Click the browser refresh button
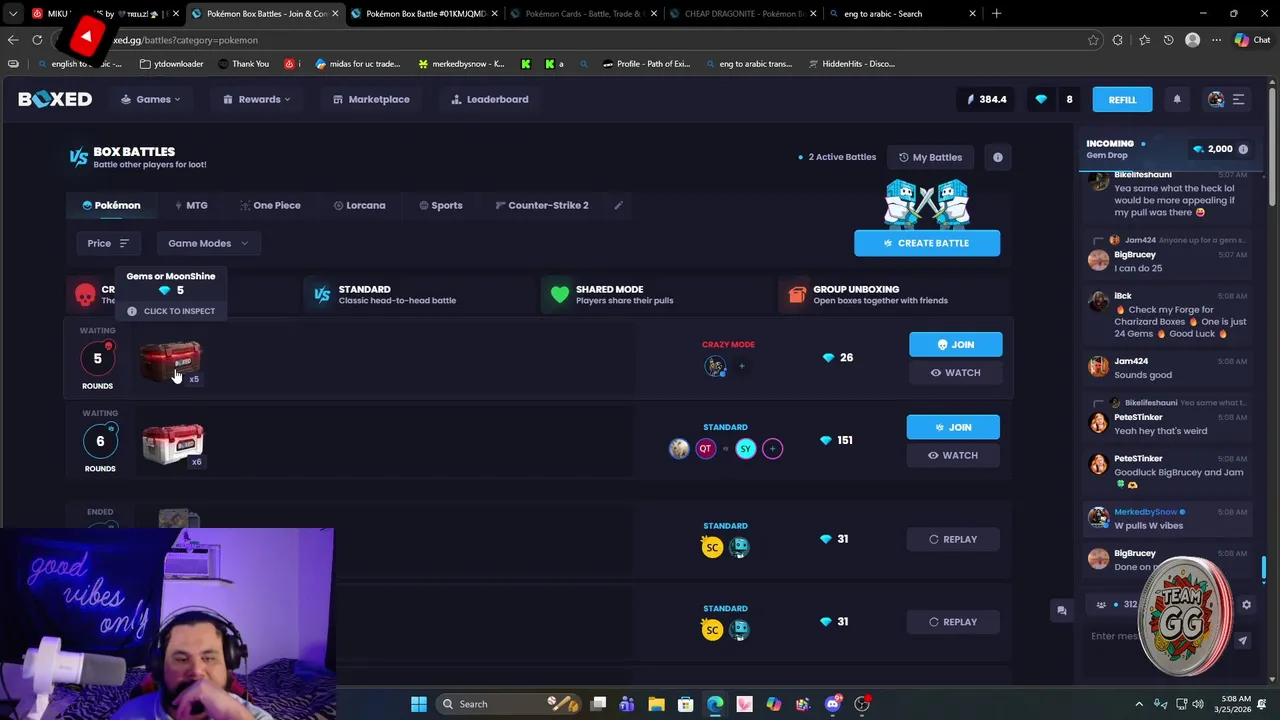Screen dimensions: 1280x720 pyautogui.click(x=37, y=40)
